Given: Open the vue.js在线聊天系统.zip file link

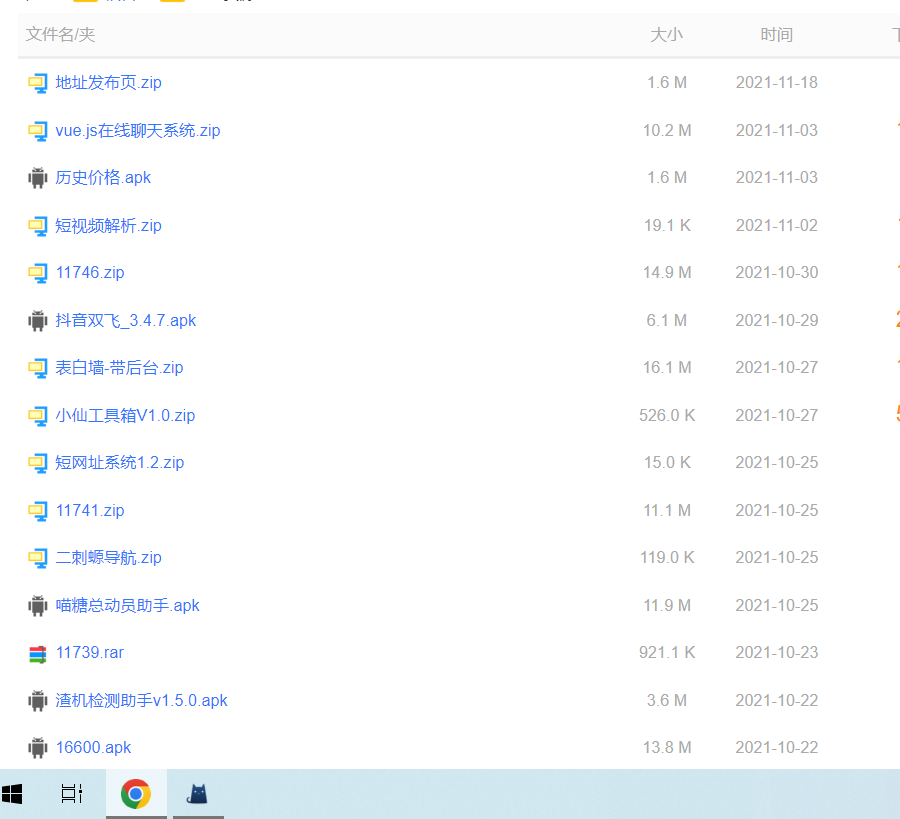Looking at the screenshot, I should click(x=138, y=130).
